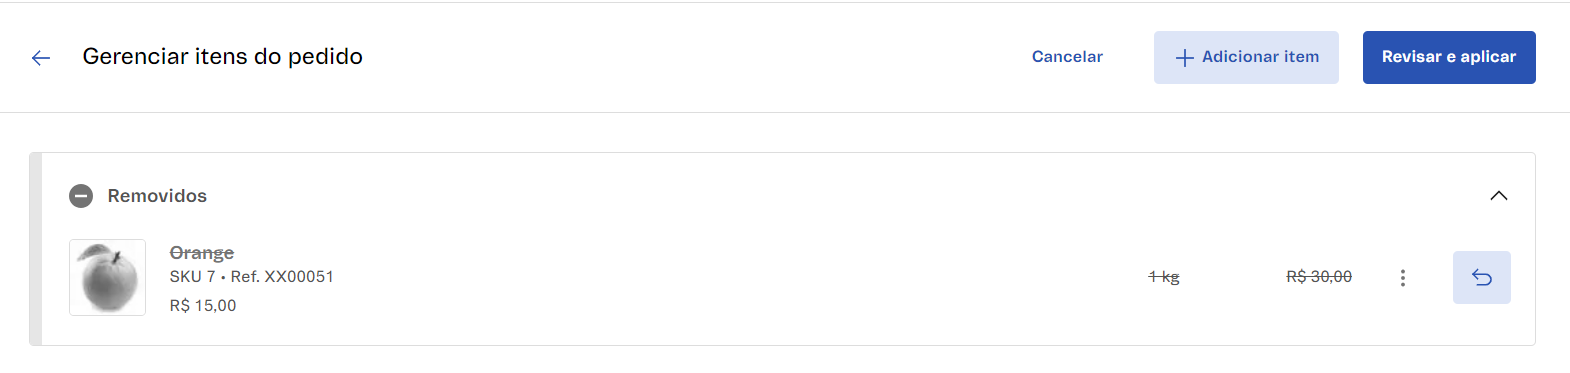Image resolution: width=1570 pixels, height=373 pixels.
Task: Click the struck-through R$ 30,00 total
Action: pyautogui.click(x=1319, y=277)
